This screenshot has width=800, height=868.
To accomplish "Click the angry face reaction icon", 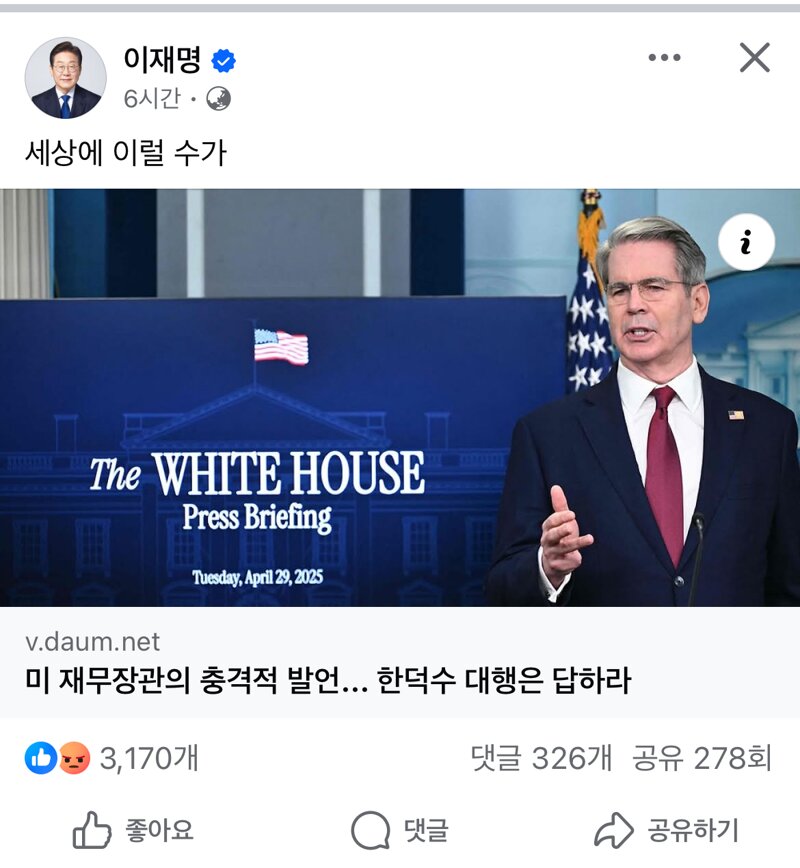I will pyautogui.click(x=74, y=757).
